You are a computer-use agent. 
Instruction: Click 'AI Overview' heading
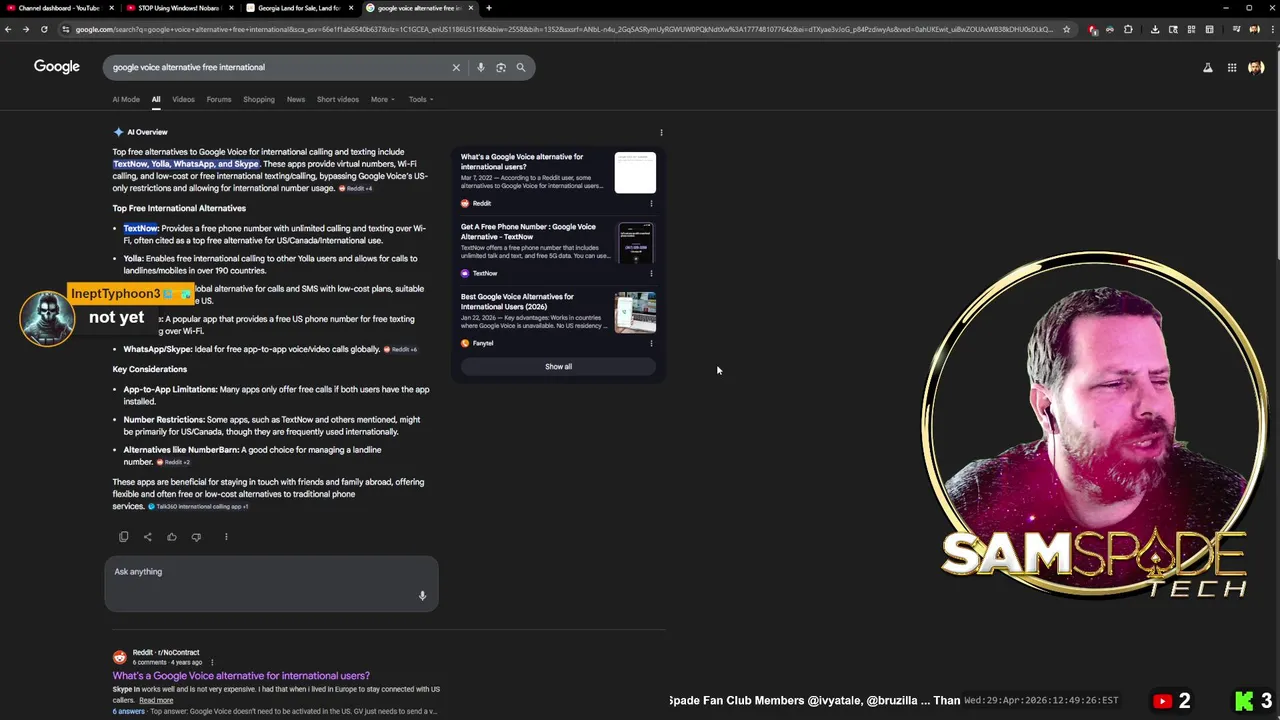pos(147,132)
